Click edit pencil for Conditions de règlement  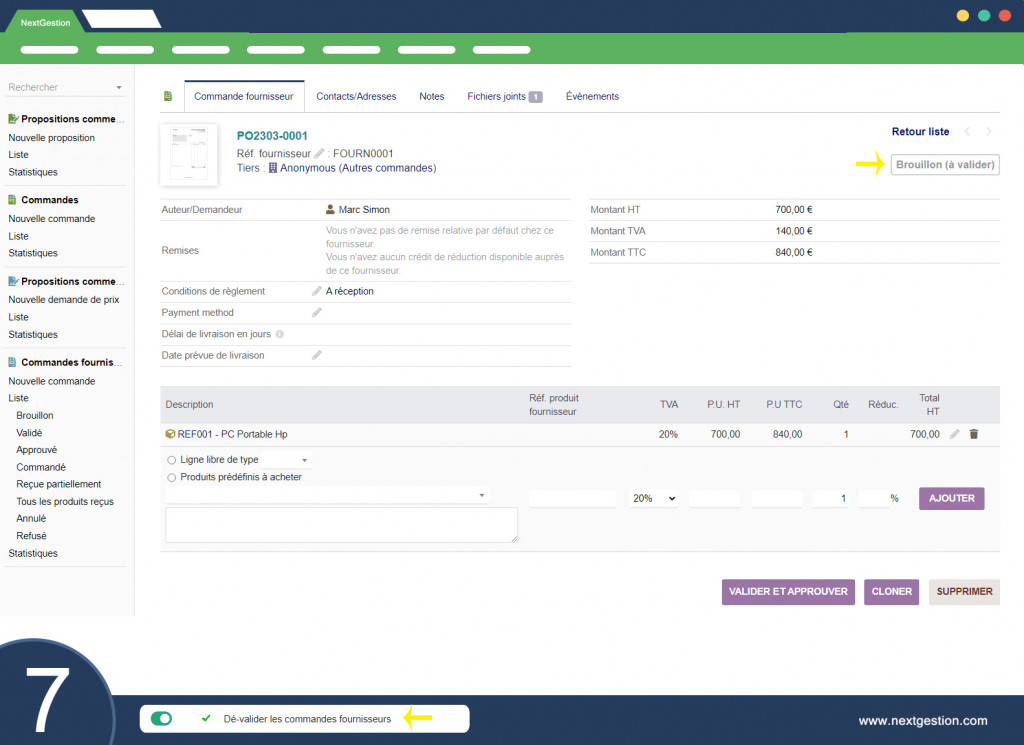point(317,291)
